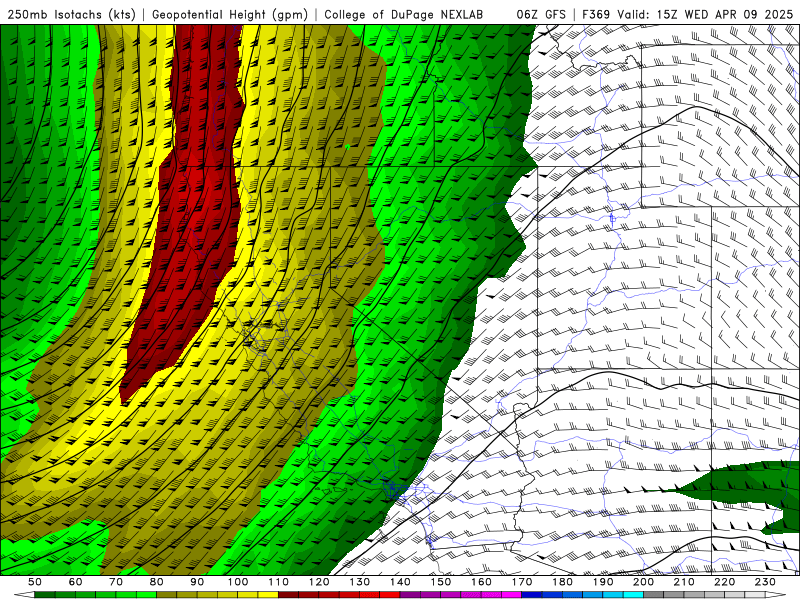Select the "220" colorbar label
Viewport: 800px width, 600px height.
pyautogui.click(x=724, y=582)
